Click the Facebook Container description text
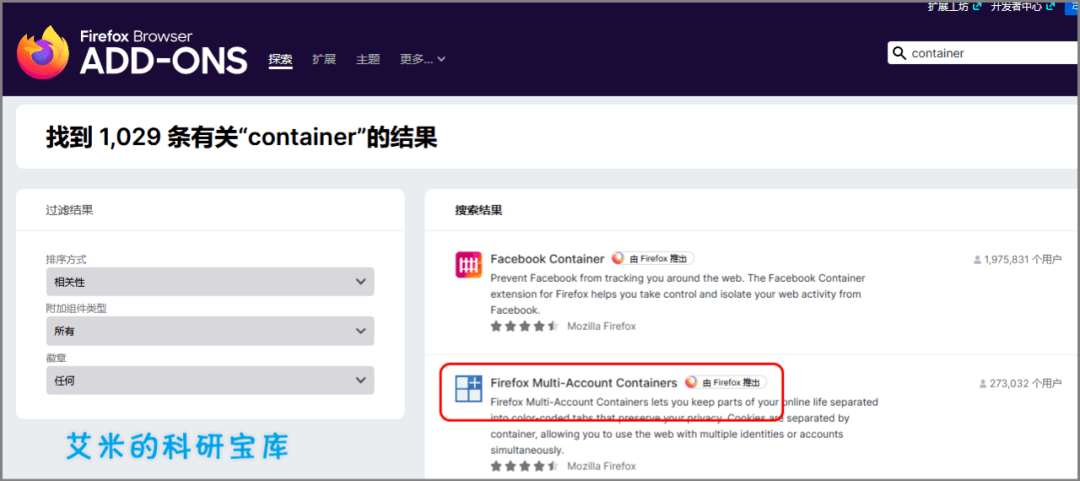 [677, 294]
